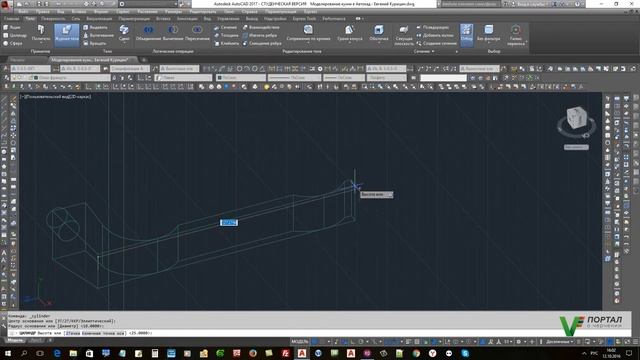
Task: Select the Ящик (Box) primitive tool
Action: [x=12, y=28]
